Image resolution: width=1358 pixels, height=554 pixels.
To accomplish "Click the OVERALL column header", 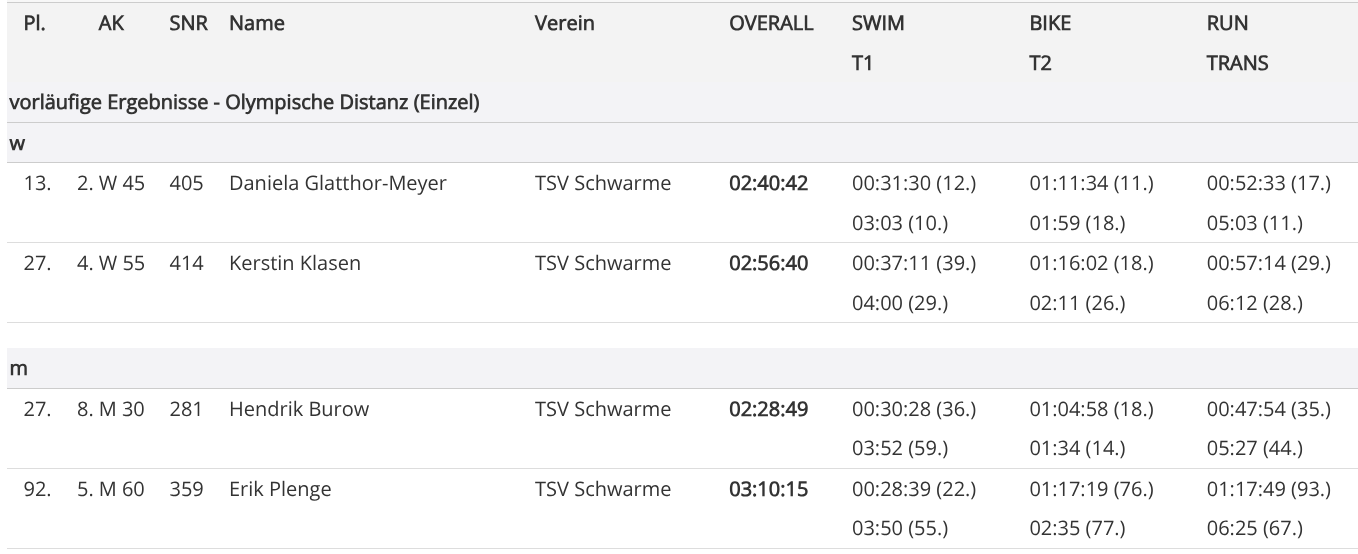I will (x=771, y=24).
